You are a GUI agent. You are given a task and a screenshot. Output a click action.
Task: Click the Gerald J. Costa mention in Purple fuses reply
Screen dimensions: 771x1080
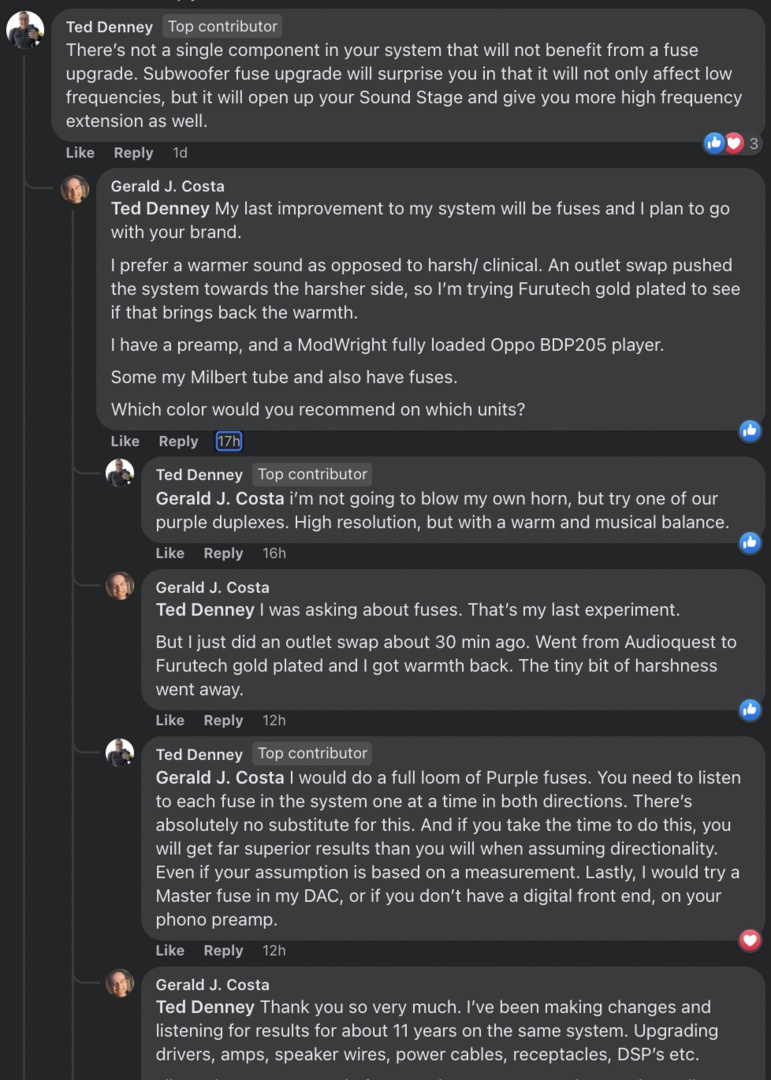pos(220,778)
